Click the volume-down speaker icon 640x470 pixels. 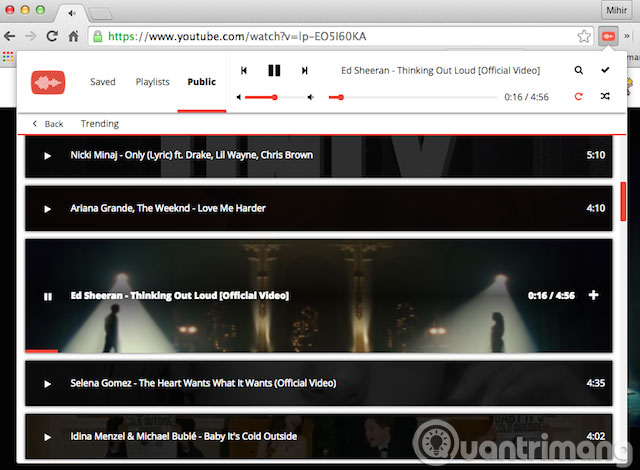click(239, 97)
